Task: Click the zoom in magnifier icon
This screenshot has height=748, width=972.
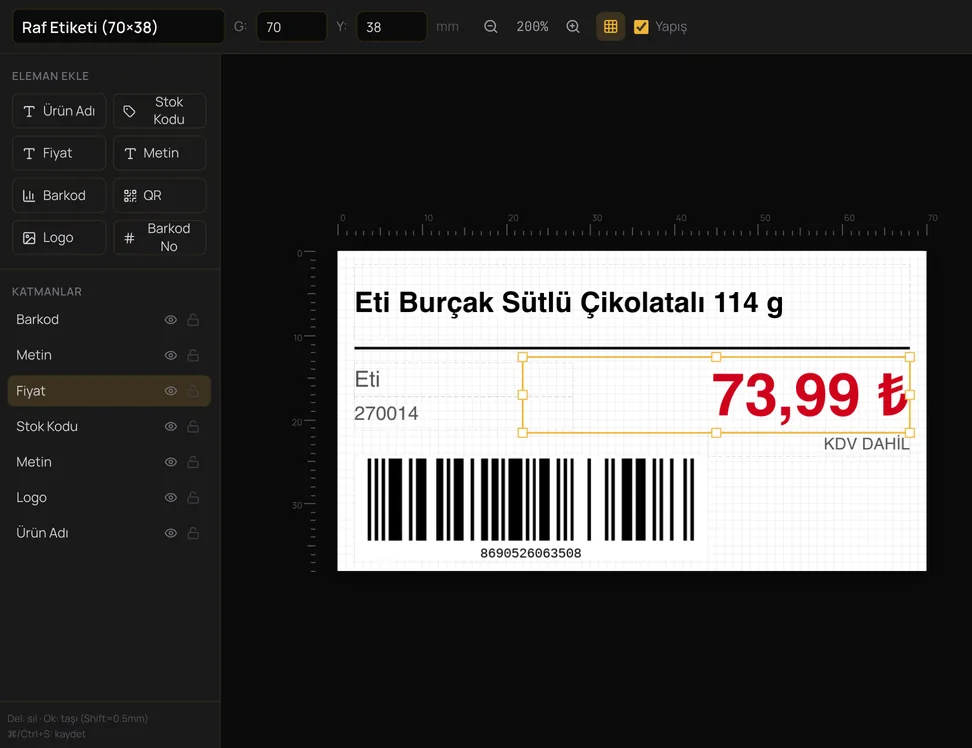Action: [x=573, y=27]
